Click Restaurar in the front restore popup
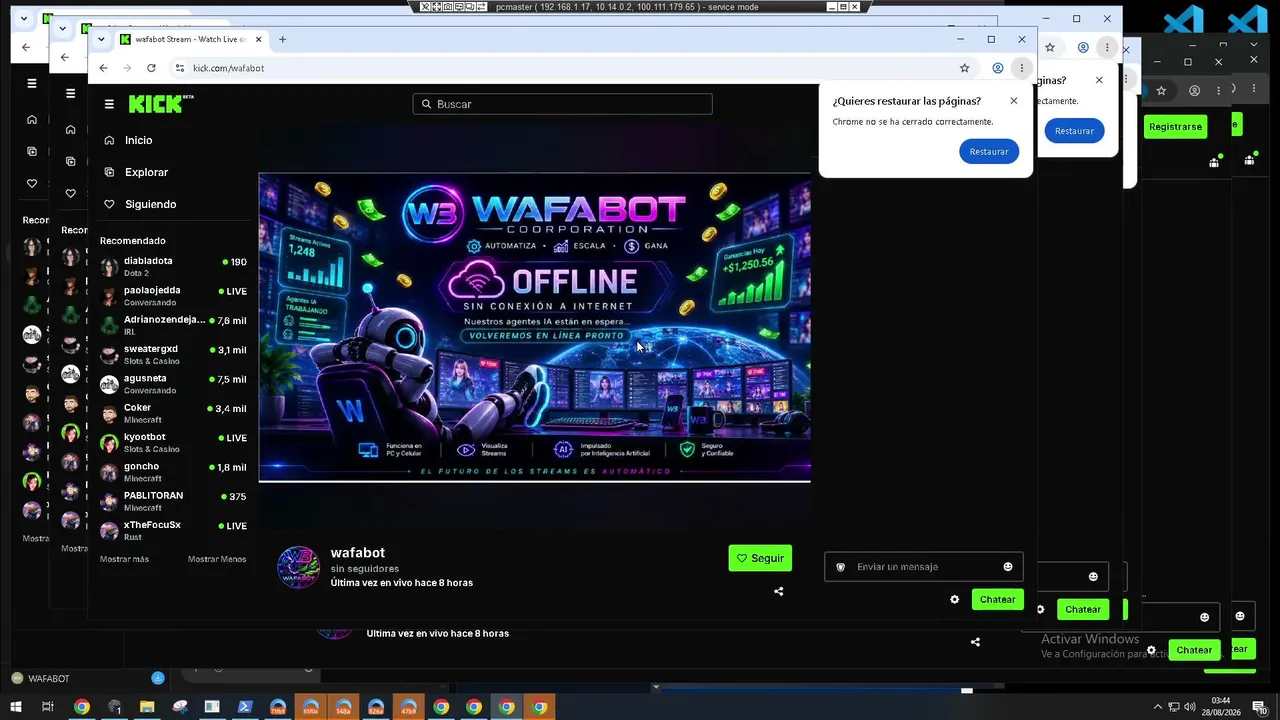This screenshot has width=1280, height=720. pyautogui.click(x=989, y=151)
